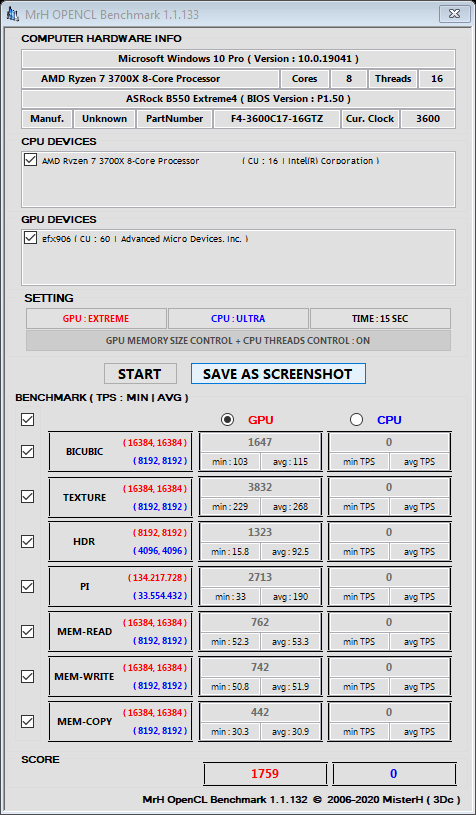Click SAVE AS SCREENSHOT button
The image size is (476, 815).
(x=278, y=374)
